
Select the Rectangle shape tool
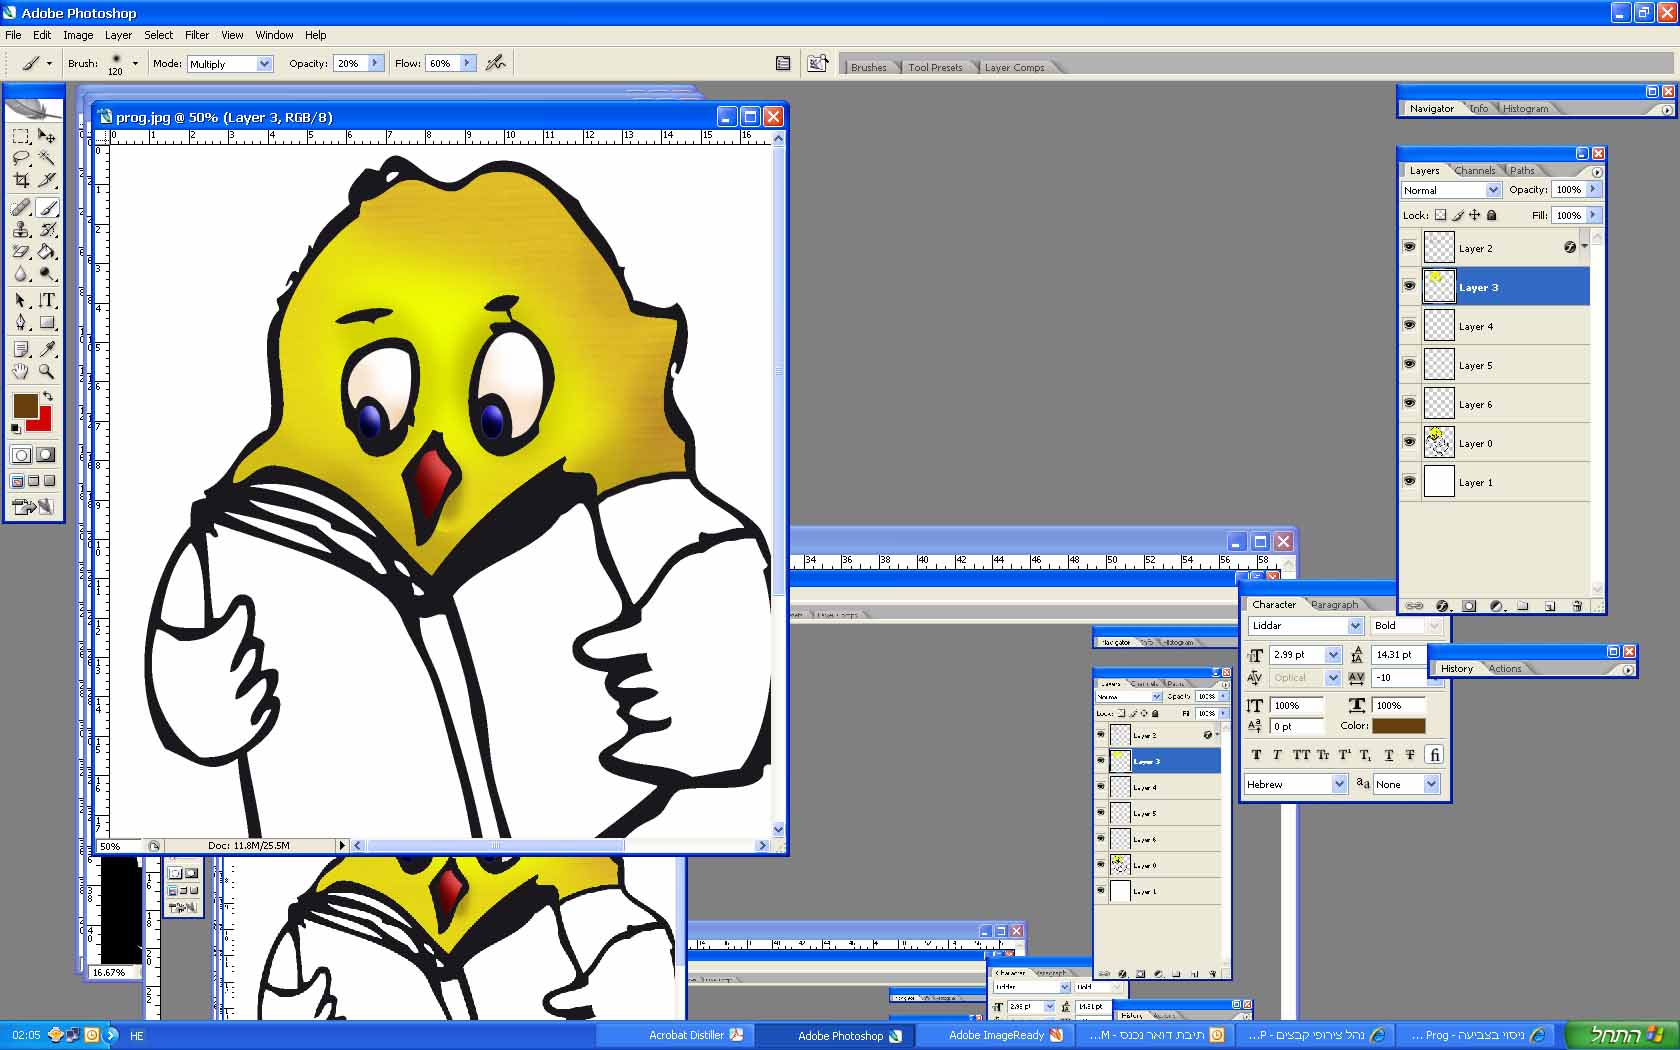coord(47,322)
